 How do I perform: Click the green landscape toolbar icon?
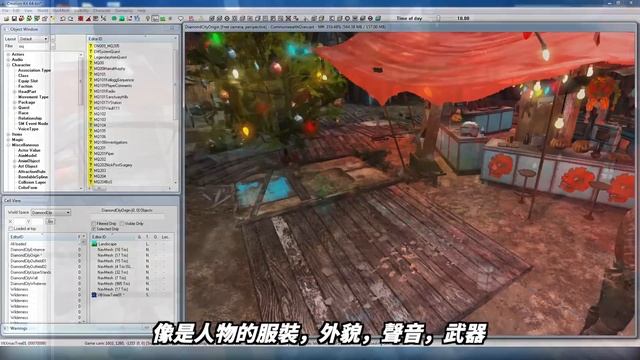click(163, 18)
